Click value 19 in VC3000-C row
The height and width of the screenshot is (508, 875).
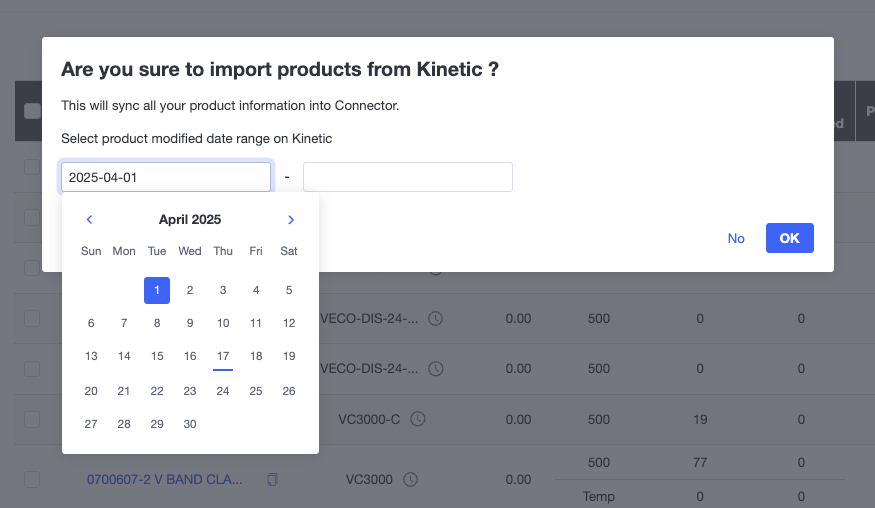tap(700, 419)
